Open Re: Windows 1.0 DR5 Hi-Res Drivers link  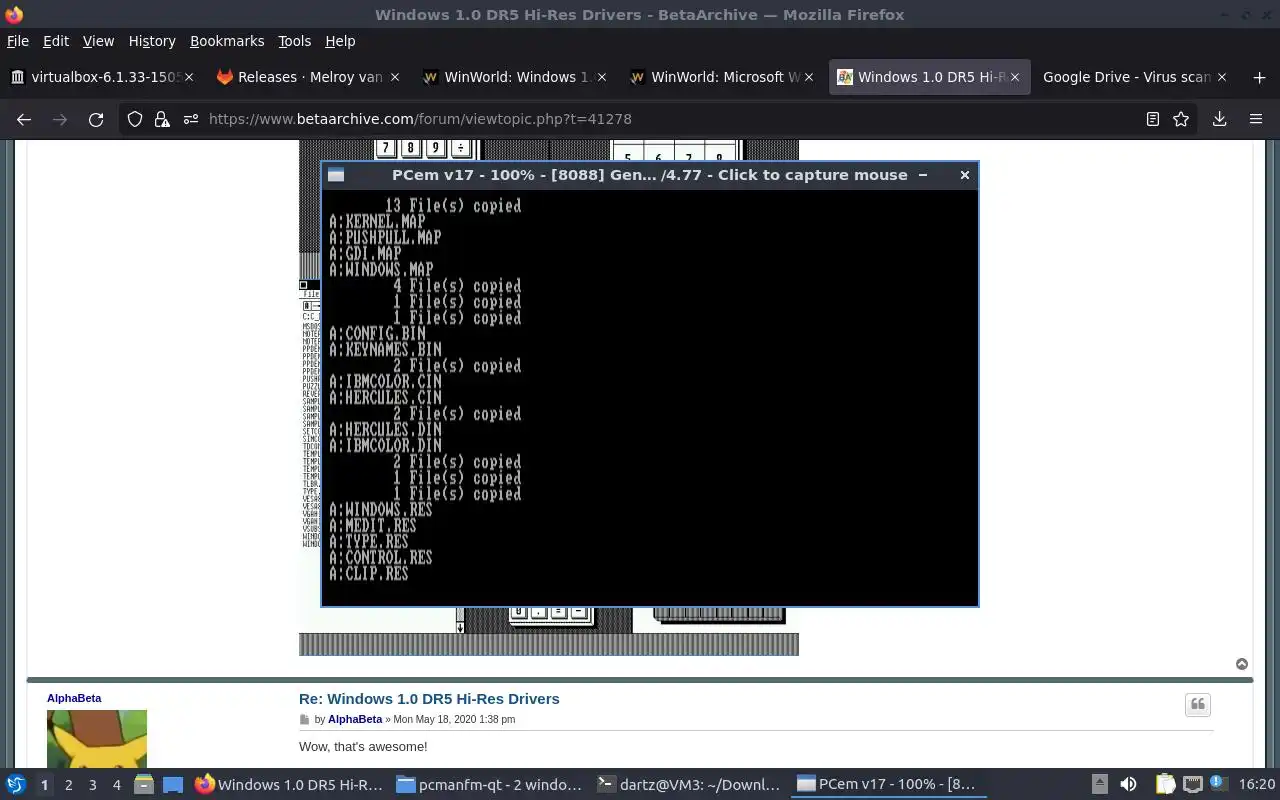pyautogui.click(x=429, y=699)
